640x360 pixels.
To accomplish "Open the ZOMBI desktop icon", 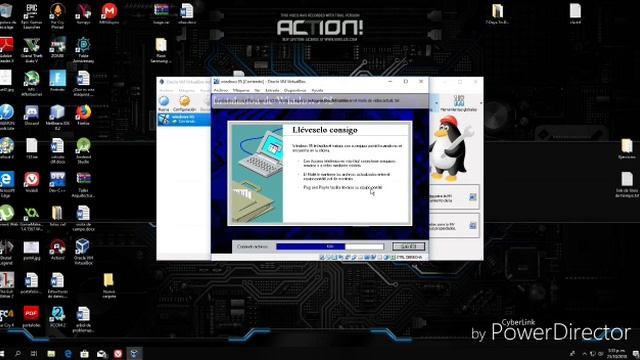I will pyautogui.click(x=58, y=47).
